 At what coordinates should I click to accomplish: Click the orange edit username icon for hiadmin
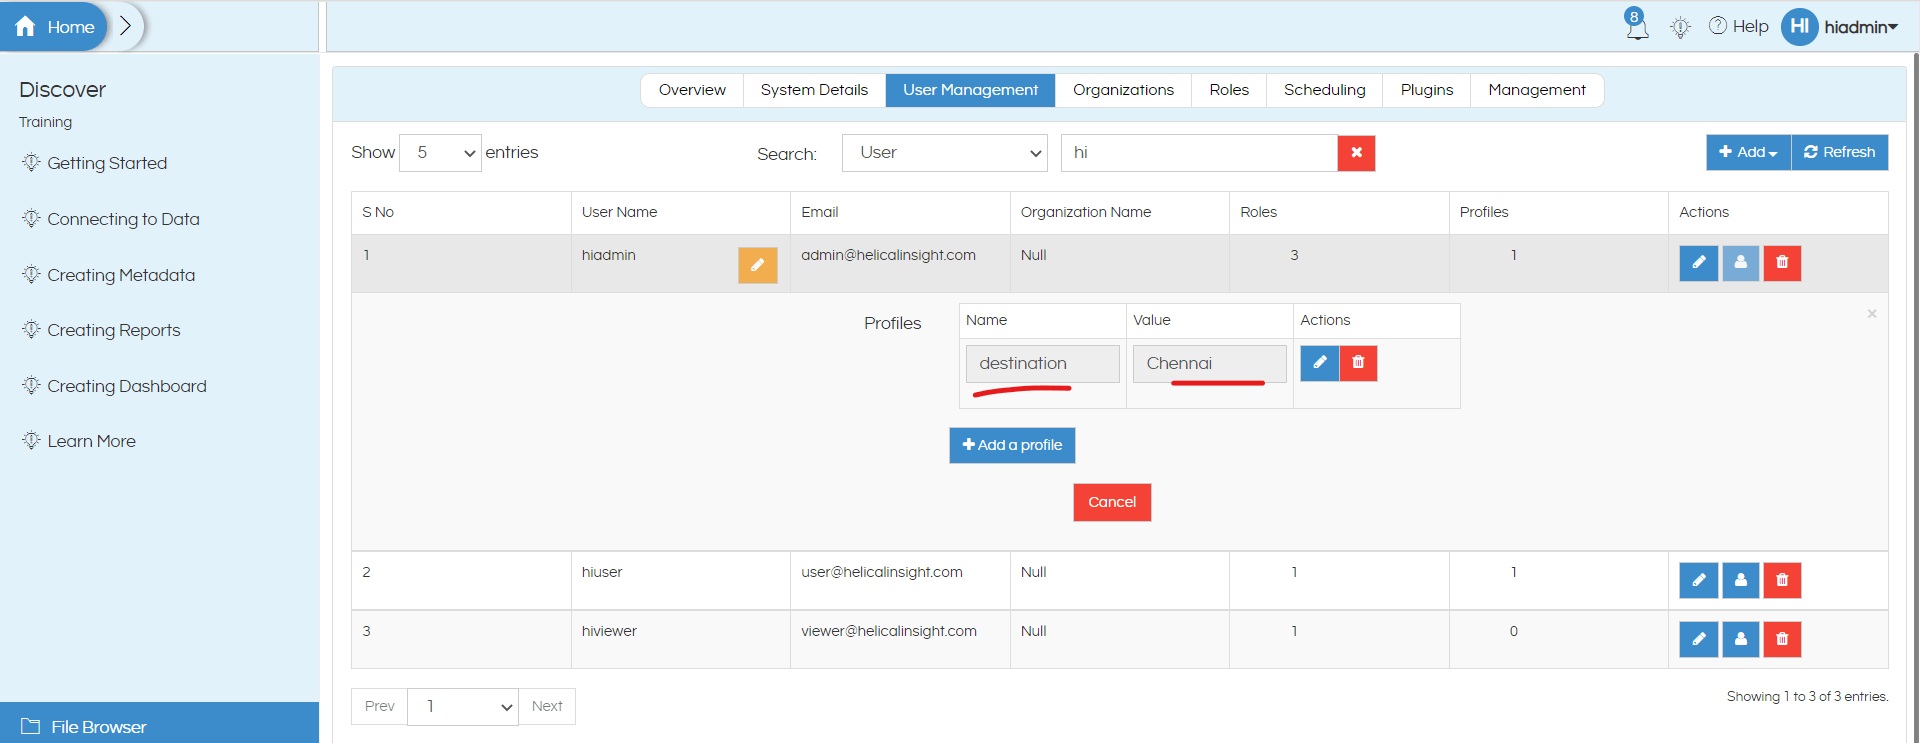click(758, 265)
